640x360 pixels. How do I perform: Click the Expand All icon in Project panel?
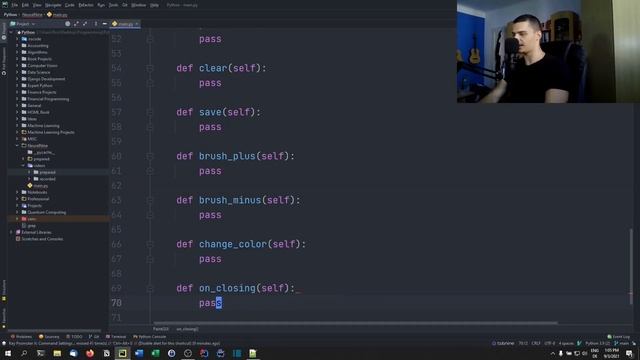(x=76, y=24)
